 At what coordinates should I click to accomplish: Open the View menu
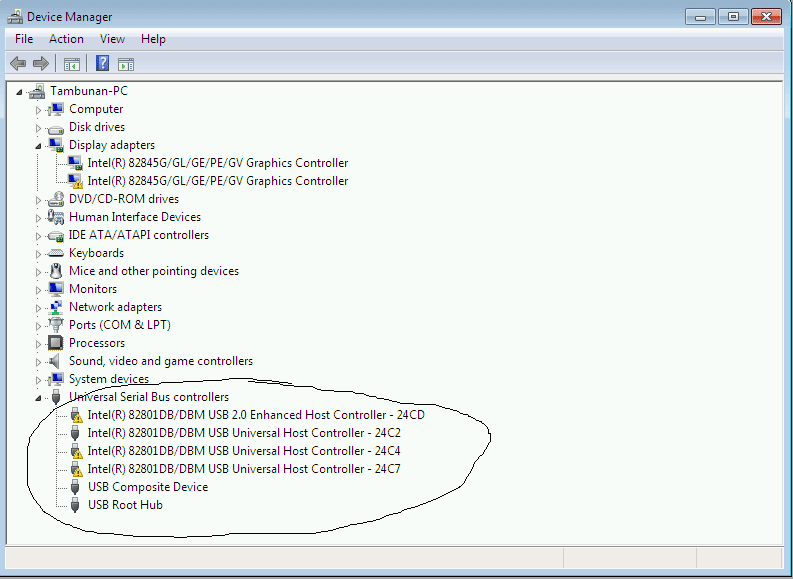pyautogui.click(x=112, y=39)
